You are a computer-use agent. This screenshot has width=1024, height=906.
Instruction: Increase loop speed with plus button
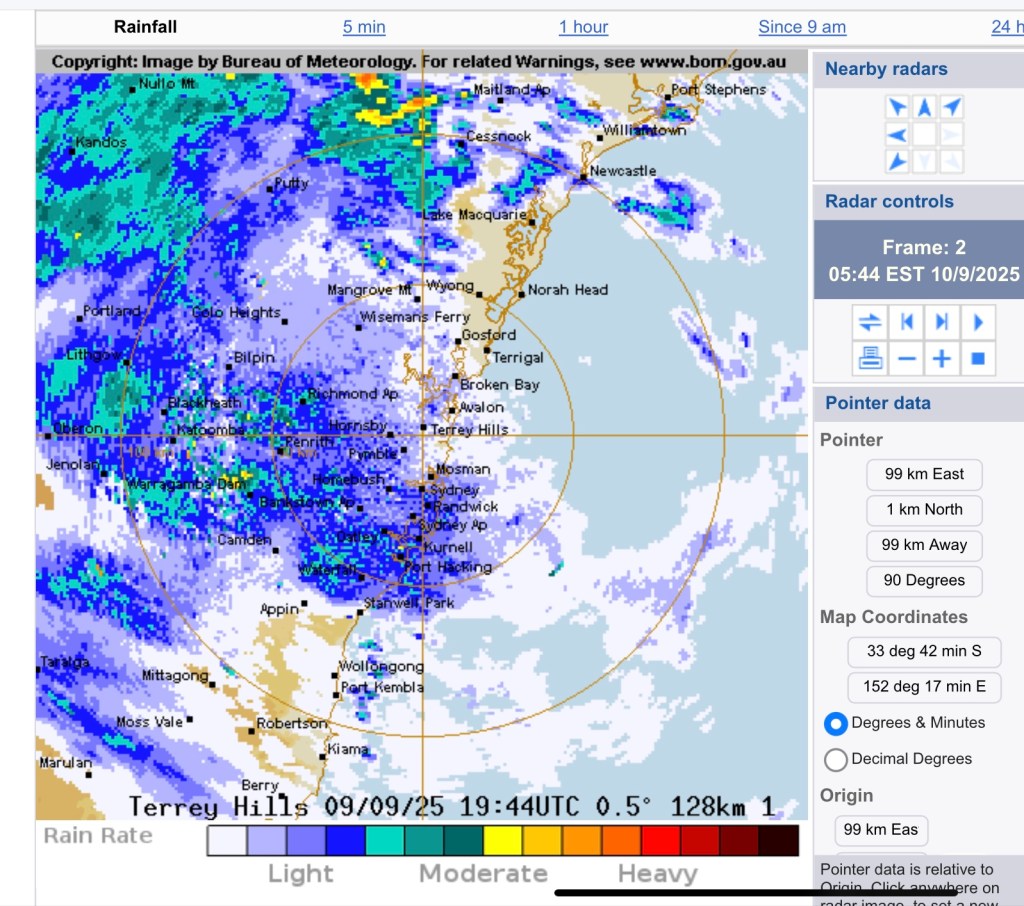click(x=942, y=357)
